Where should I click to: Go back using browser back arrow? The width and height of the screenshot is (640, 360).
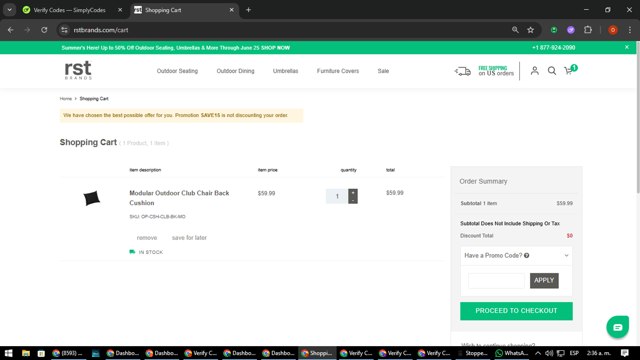tap(11, 30)
